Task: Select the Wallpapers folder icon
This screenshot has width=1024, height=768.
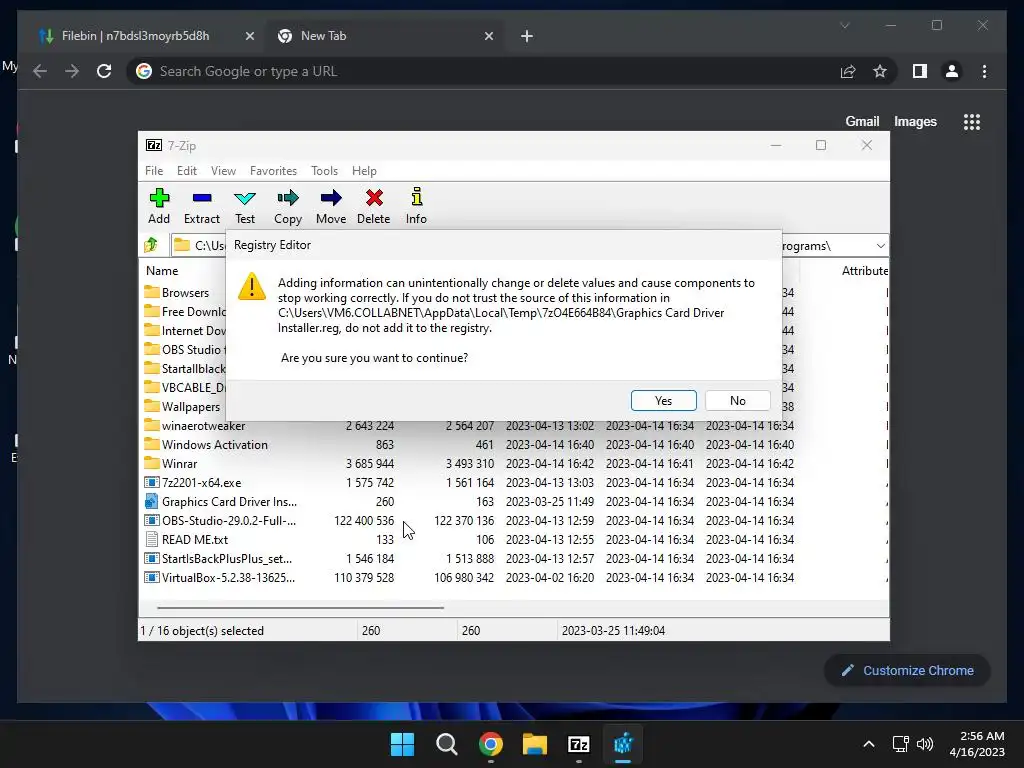Action: 152,406
